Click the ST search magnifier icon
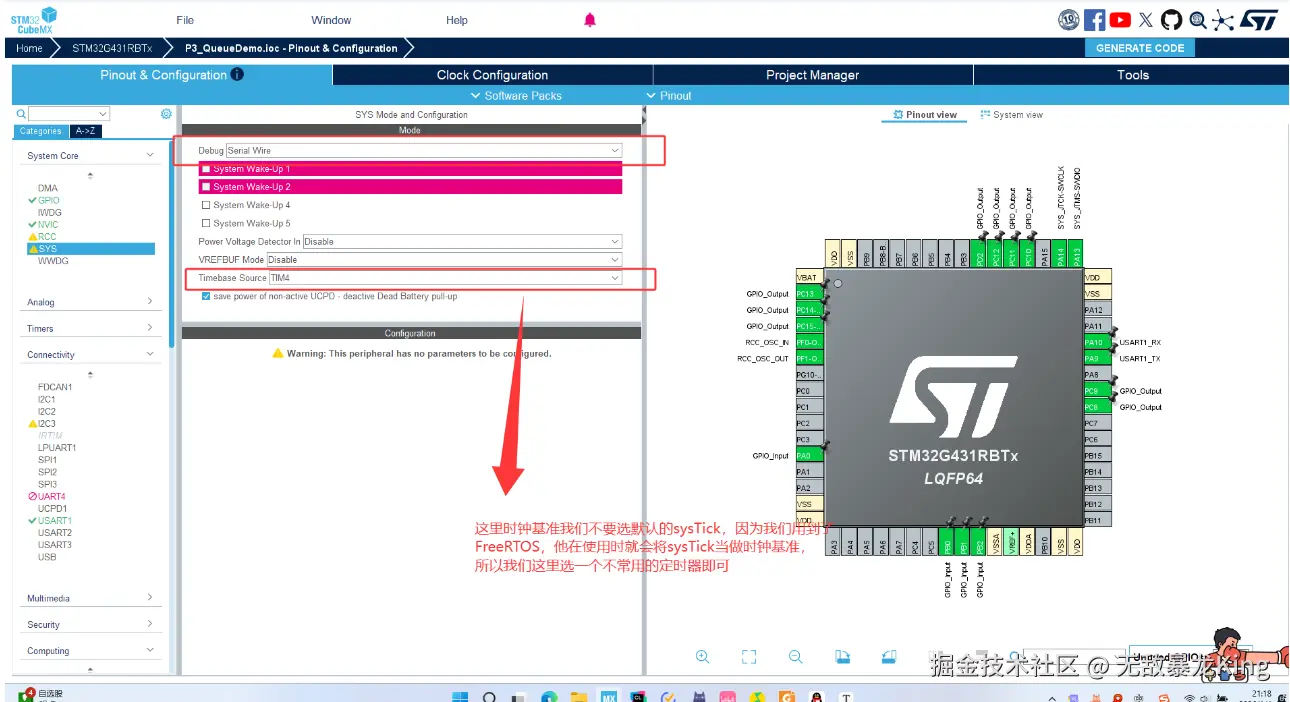This screenshot has height=702, width=1290. (1197, 20)
